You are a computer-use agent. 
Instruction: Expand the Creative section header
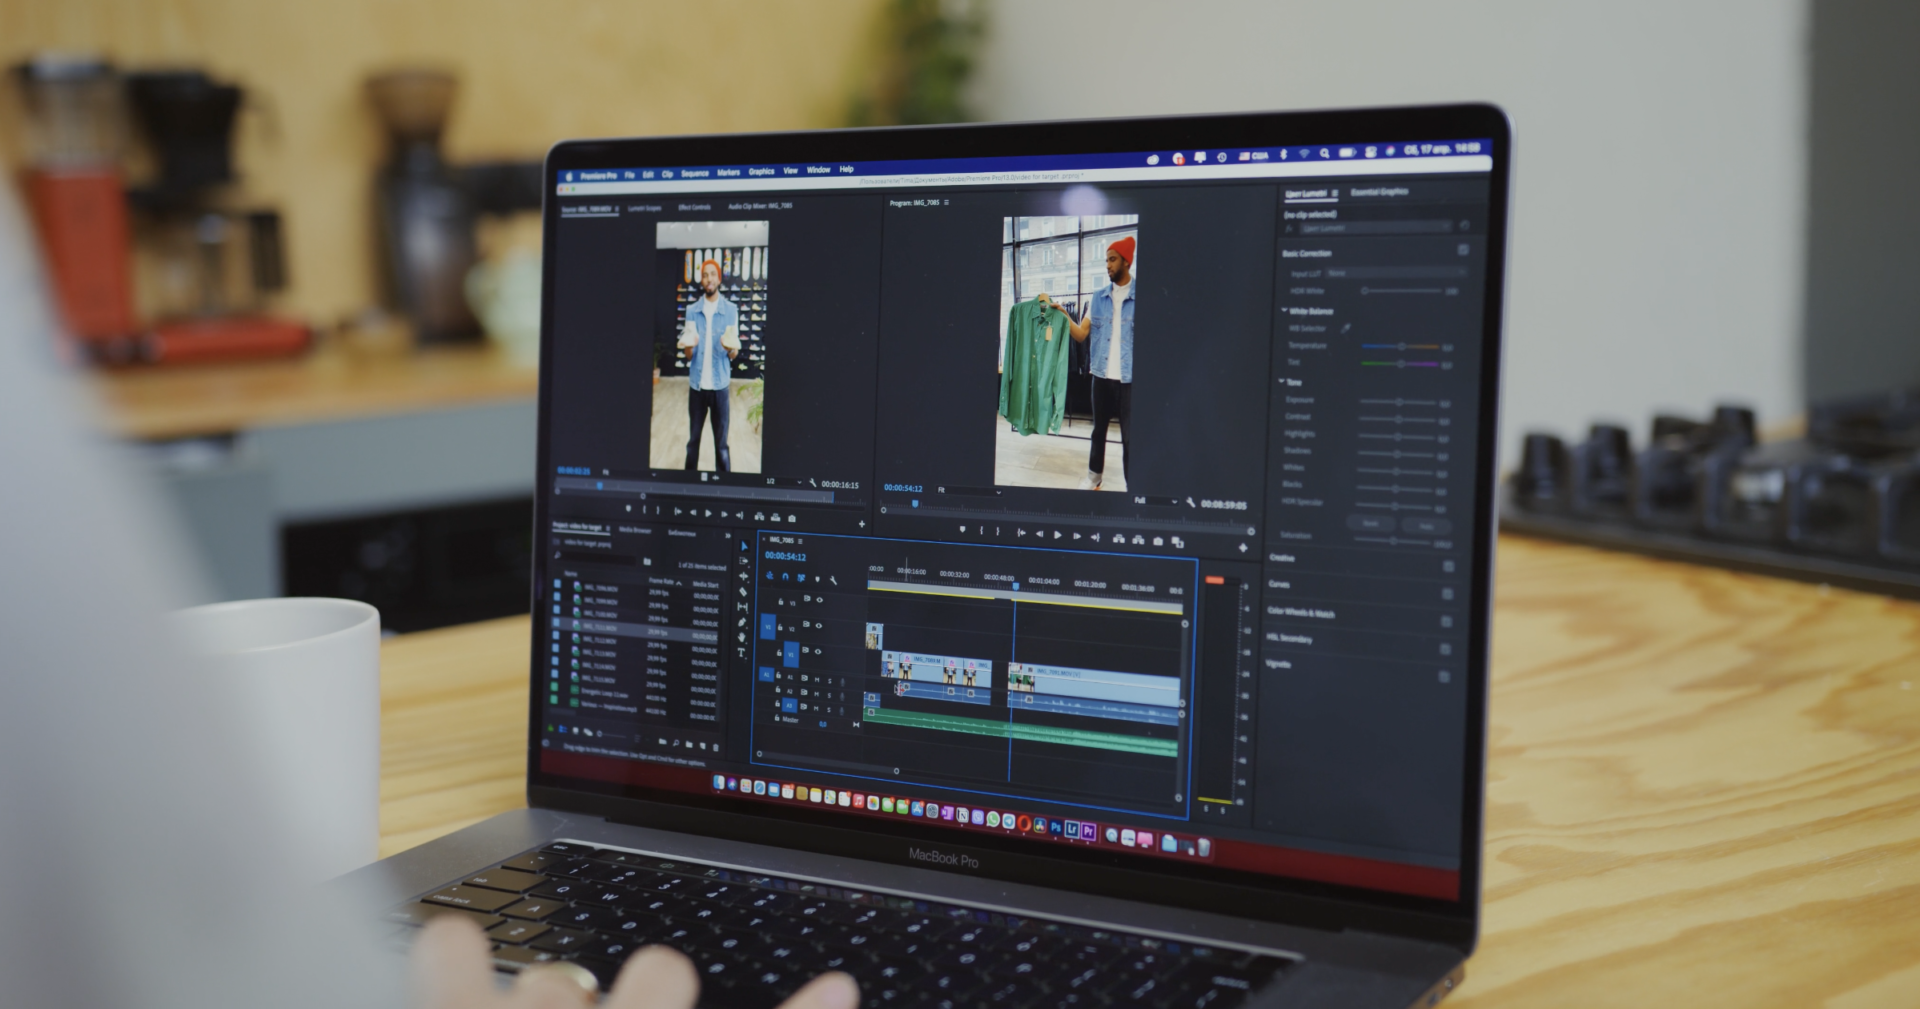[1282, 558]
